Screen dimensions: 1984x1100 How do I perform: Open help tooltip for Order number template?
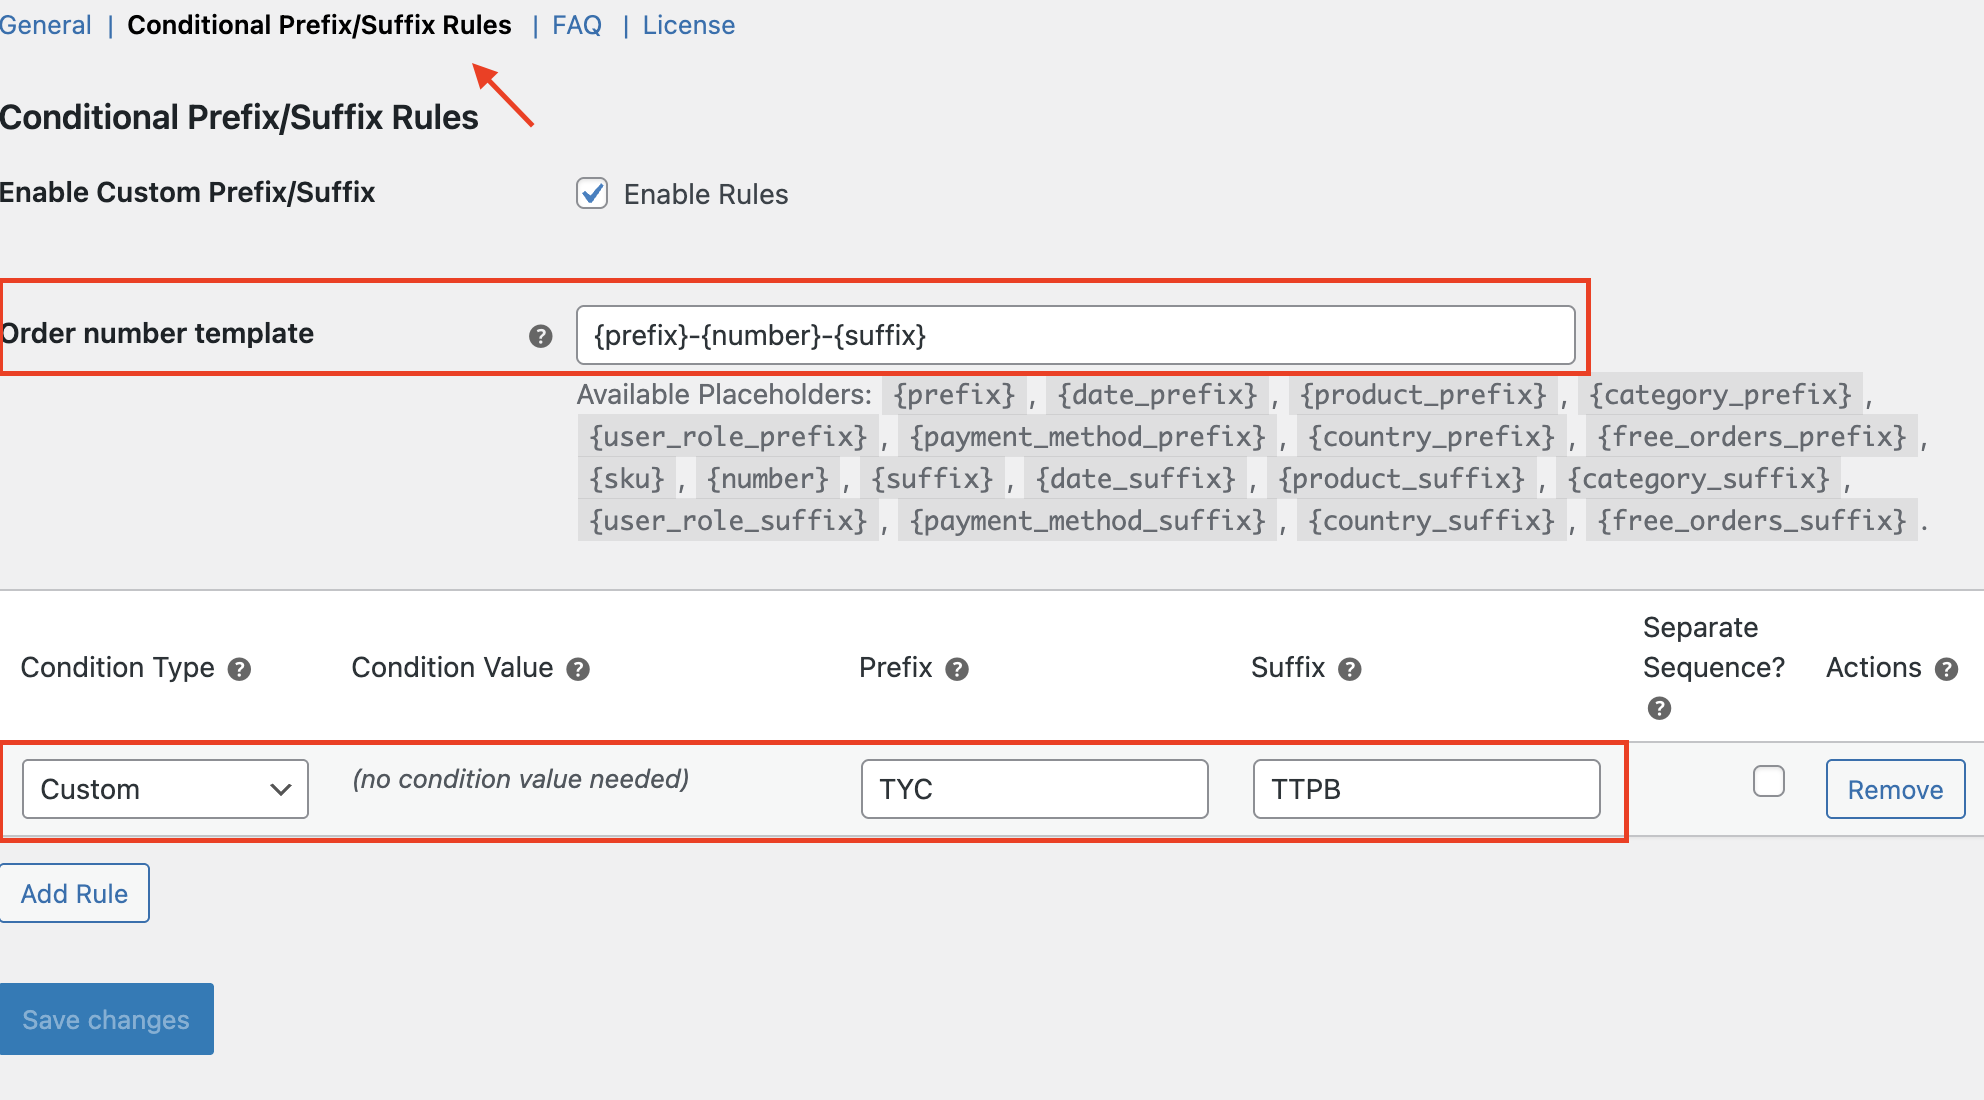[x=540, y=336]
